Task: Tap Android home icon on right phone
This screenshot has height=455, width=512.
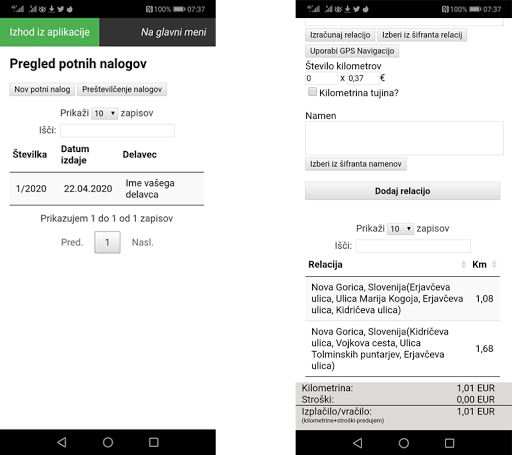Action: pyautogui.click(x=404, y=443)
